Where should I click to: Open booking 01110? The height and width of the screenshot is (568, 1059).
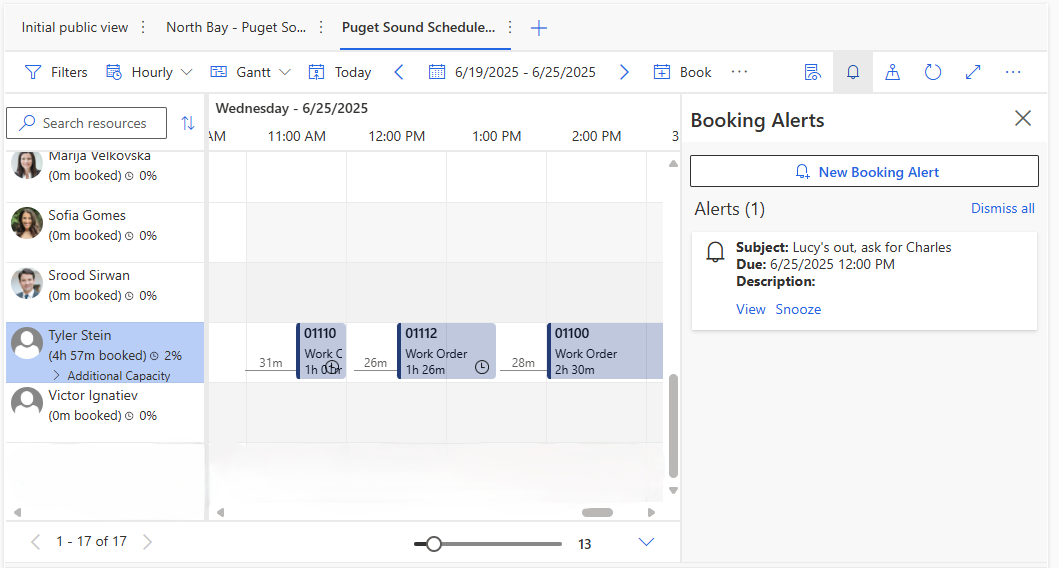coord(321,351)
